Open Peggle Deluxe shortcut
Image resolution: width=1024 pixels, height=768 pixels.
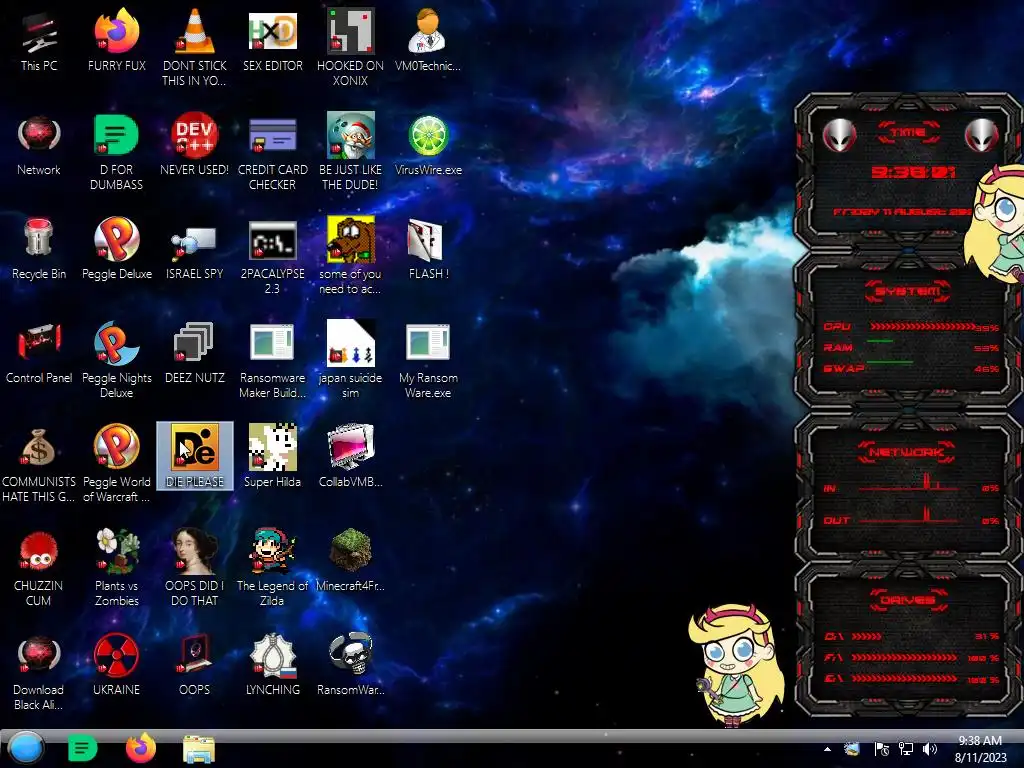(116, 249)
